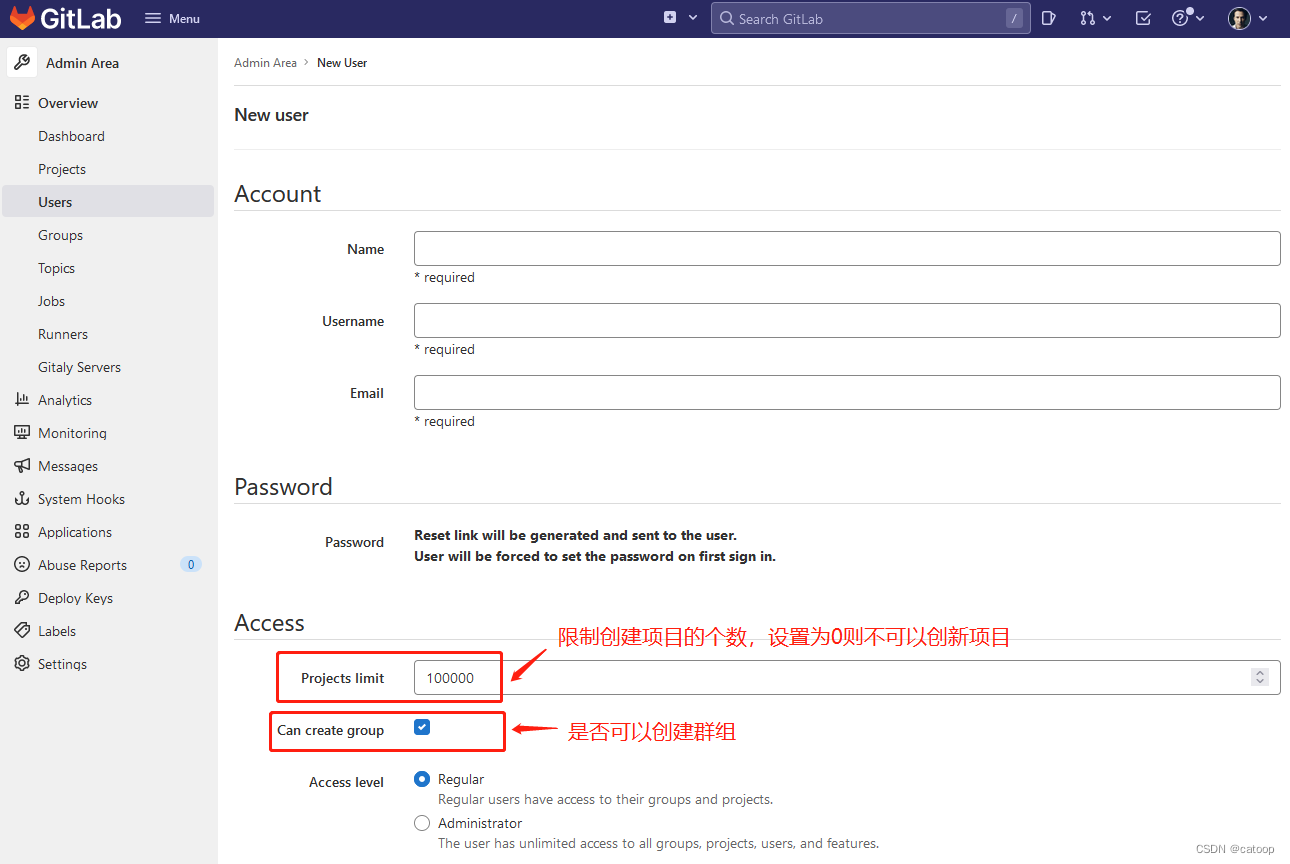The width and height of the screenshot is (1290, 864).
Task: Open Groups in the sidebar
Action: [60, 235]
